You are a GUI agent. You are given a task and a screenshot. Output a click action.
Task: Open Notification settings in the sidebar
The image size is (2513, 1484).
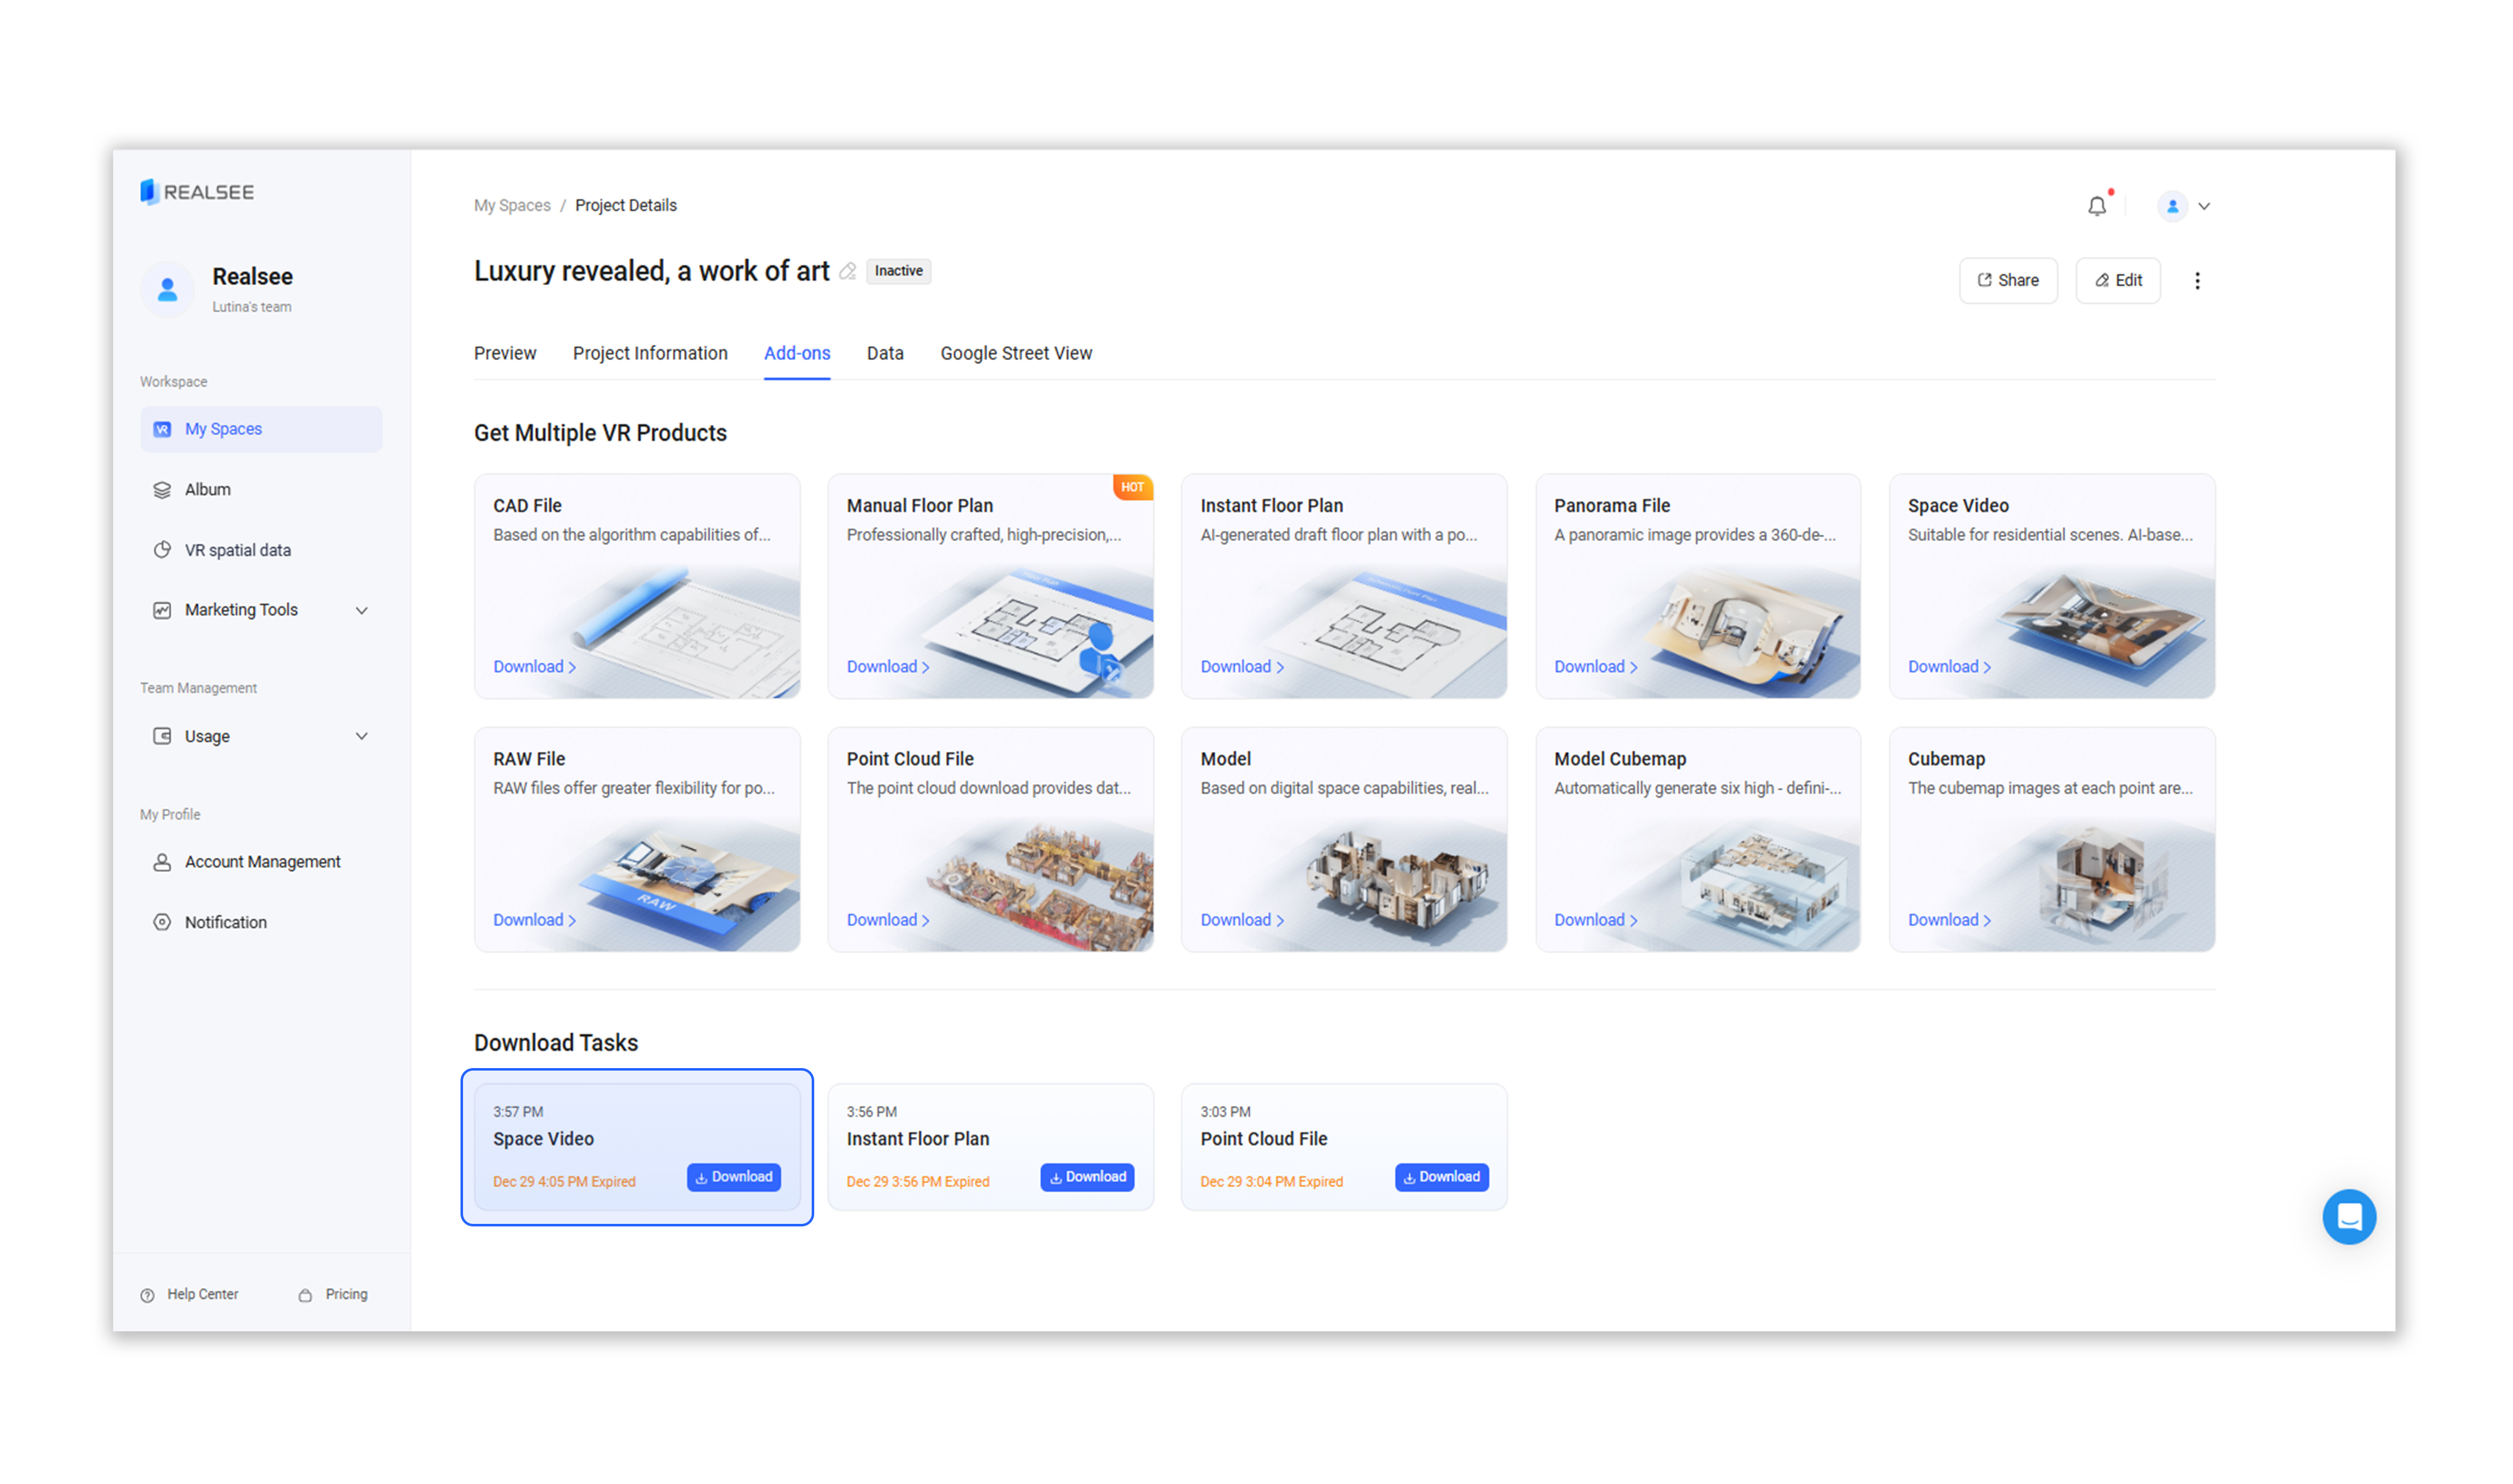[225, 922]
